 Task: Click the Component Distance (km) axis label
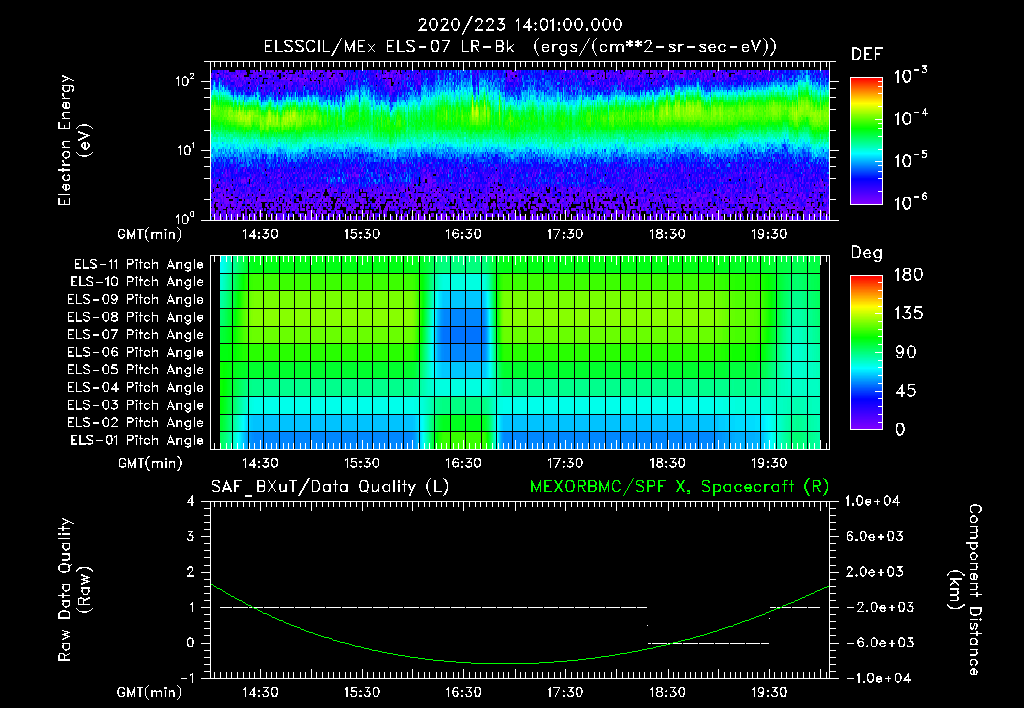point(965,590)
